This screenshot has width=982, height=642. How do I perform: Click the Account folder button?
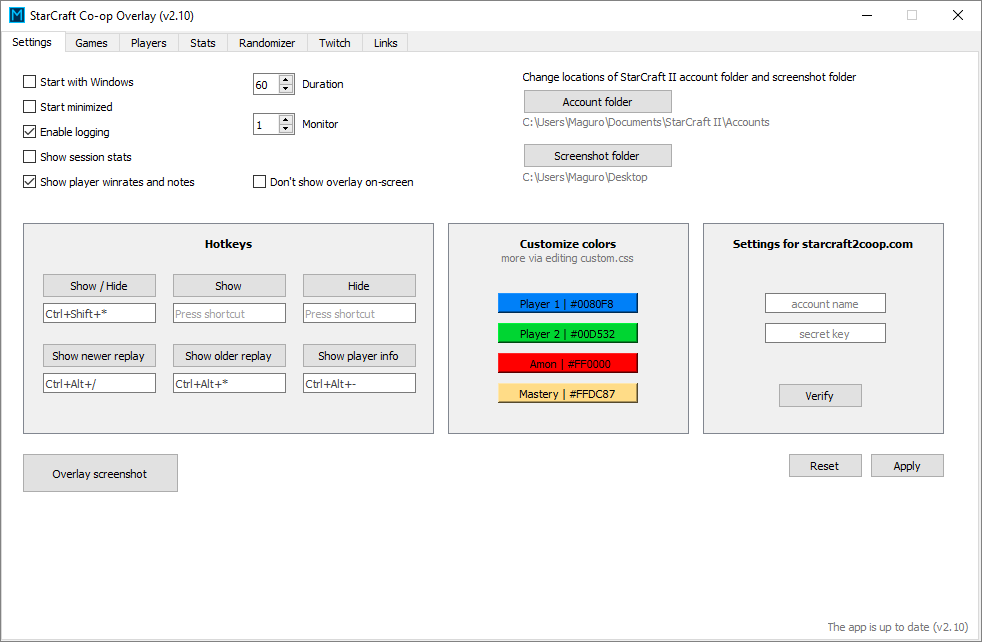tap(597, 101)
